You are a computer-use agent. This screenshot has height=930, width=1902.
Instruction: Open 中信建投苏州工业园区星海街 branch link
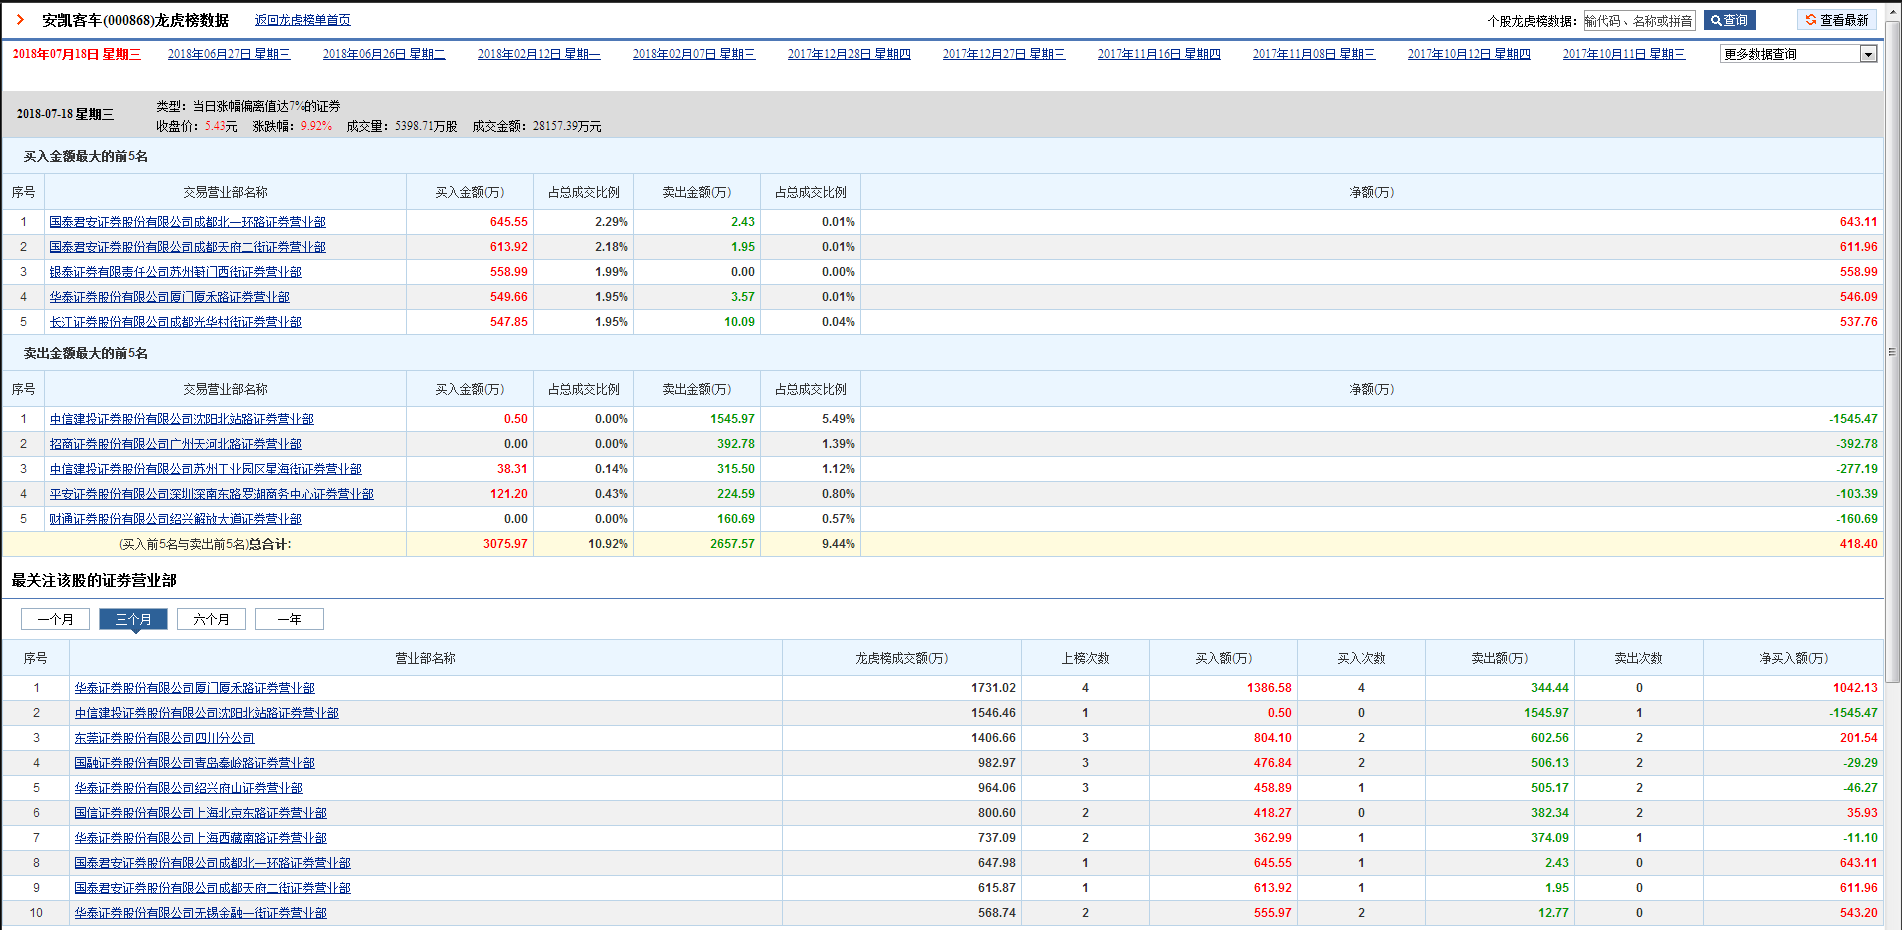pos(205,469)
